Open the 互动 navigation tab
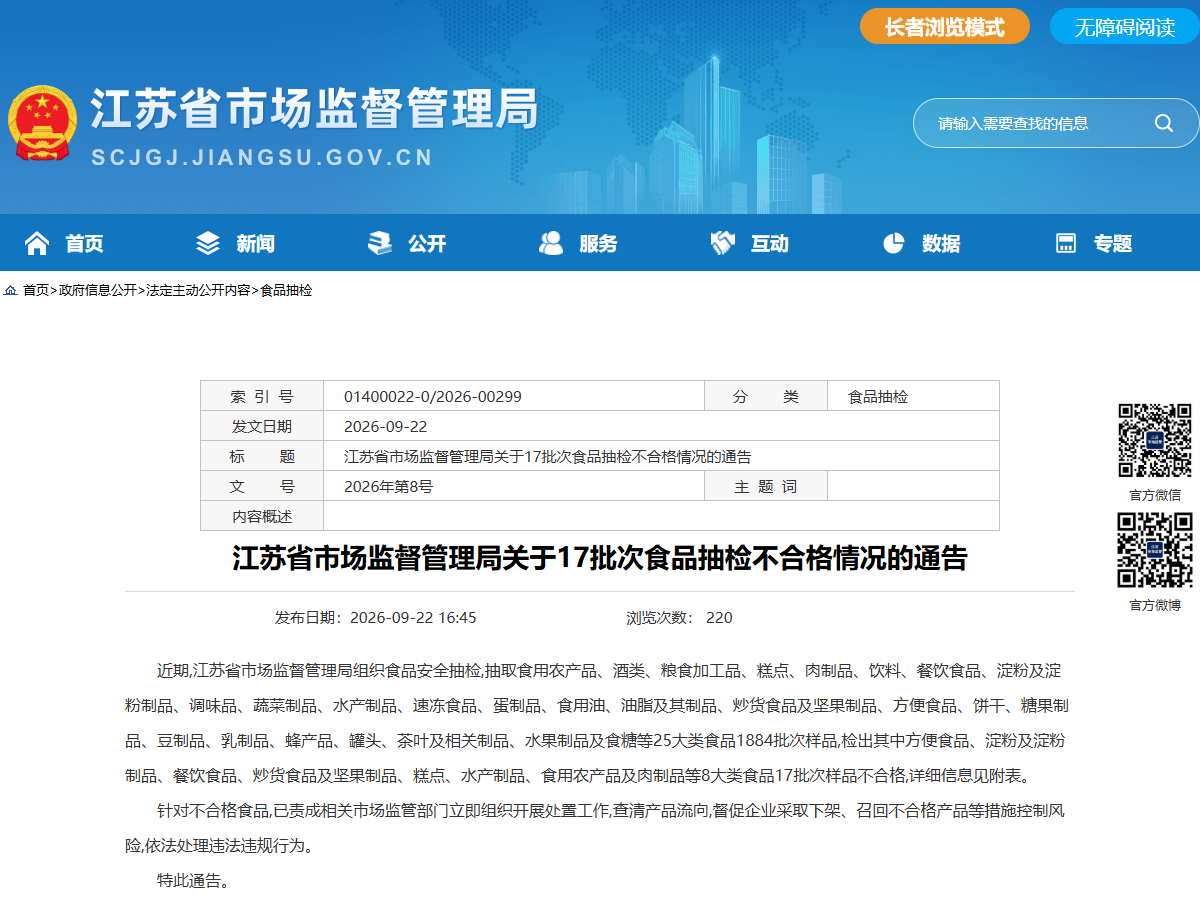1200x900 pixels. pos(770,243)
